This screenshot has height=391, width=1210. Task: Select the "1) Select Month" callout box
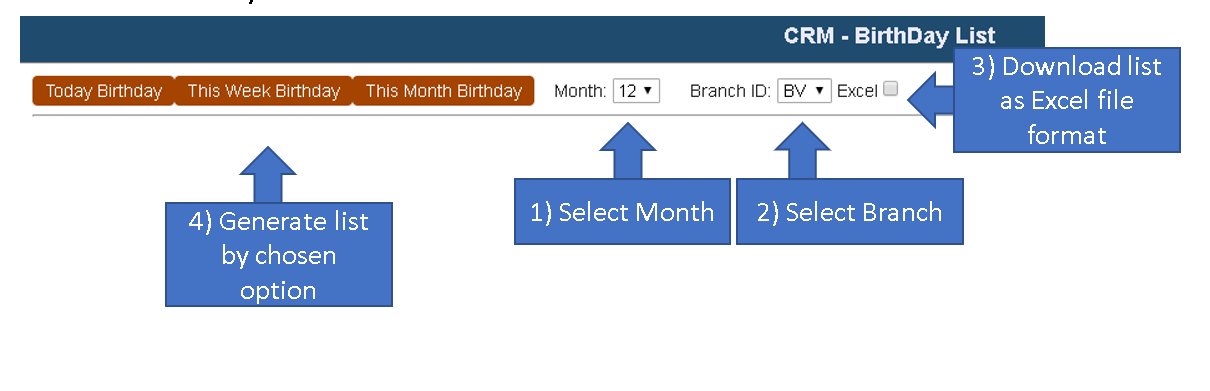pyautogui.click(x=622, y=211)
